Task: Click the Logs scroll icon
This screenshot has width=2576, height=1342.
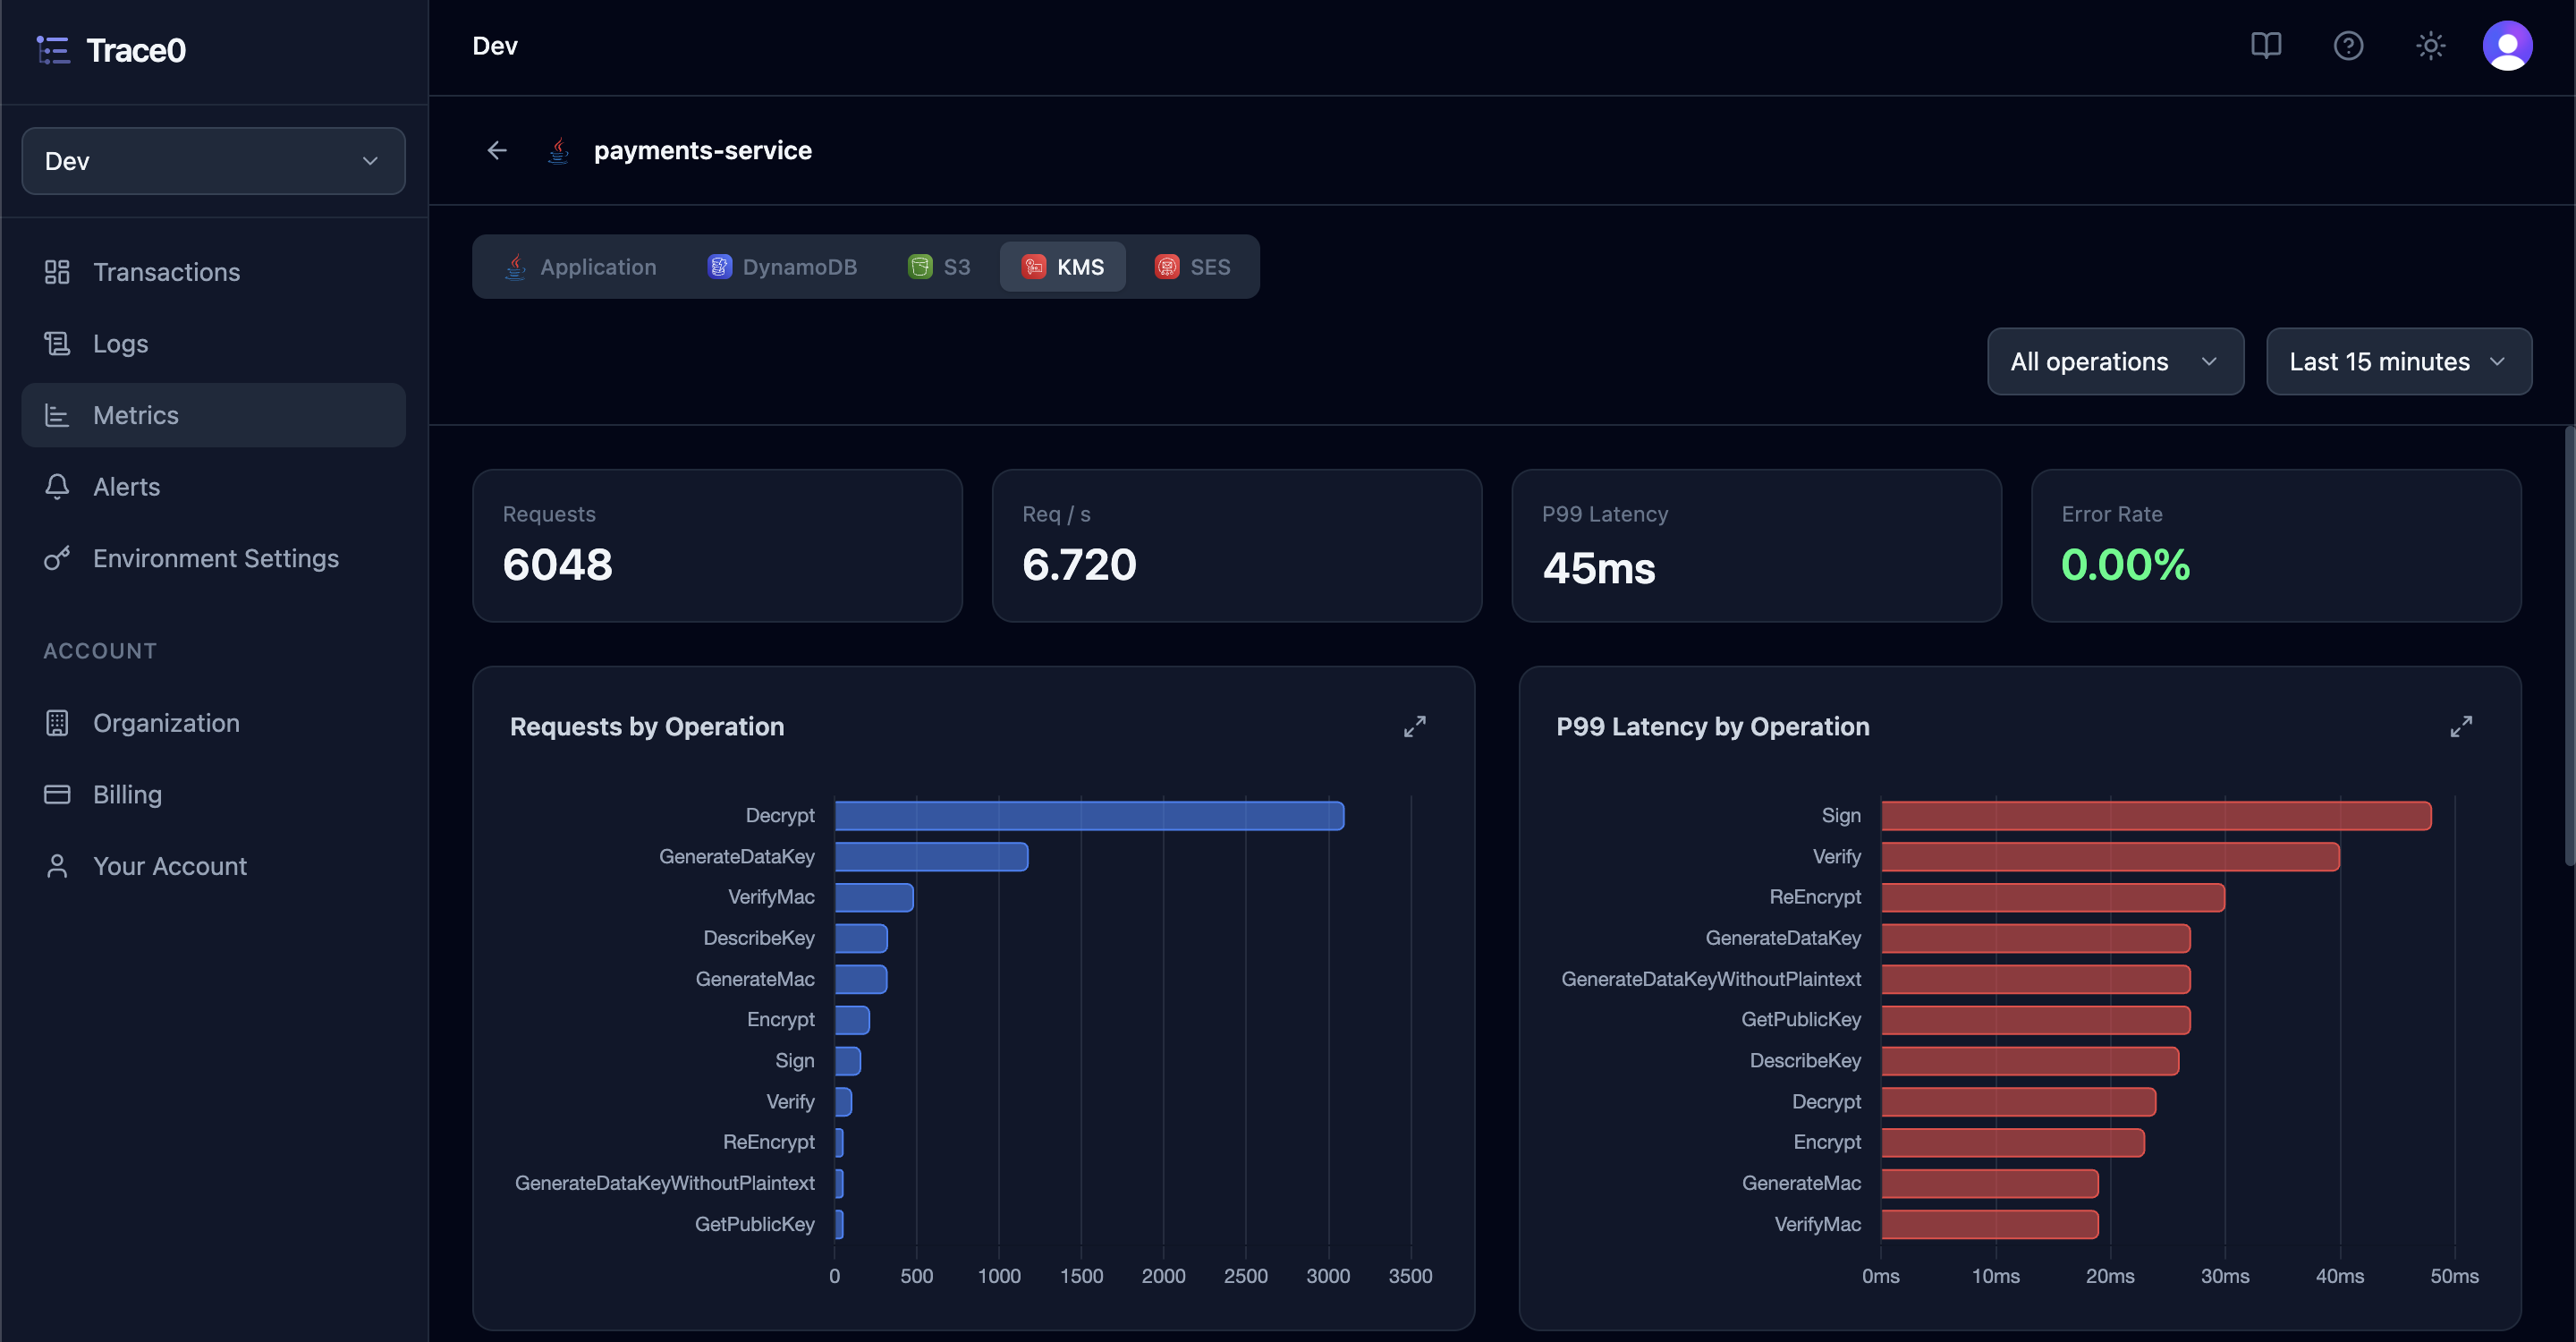Action: (x=57, y=343)
